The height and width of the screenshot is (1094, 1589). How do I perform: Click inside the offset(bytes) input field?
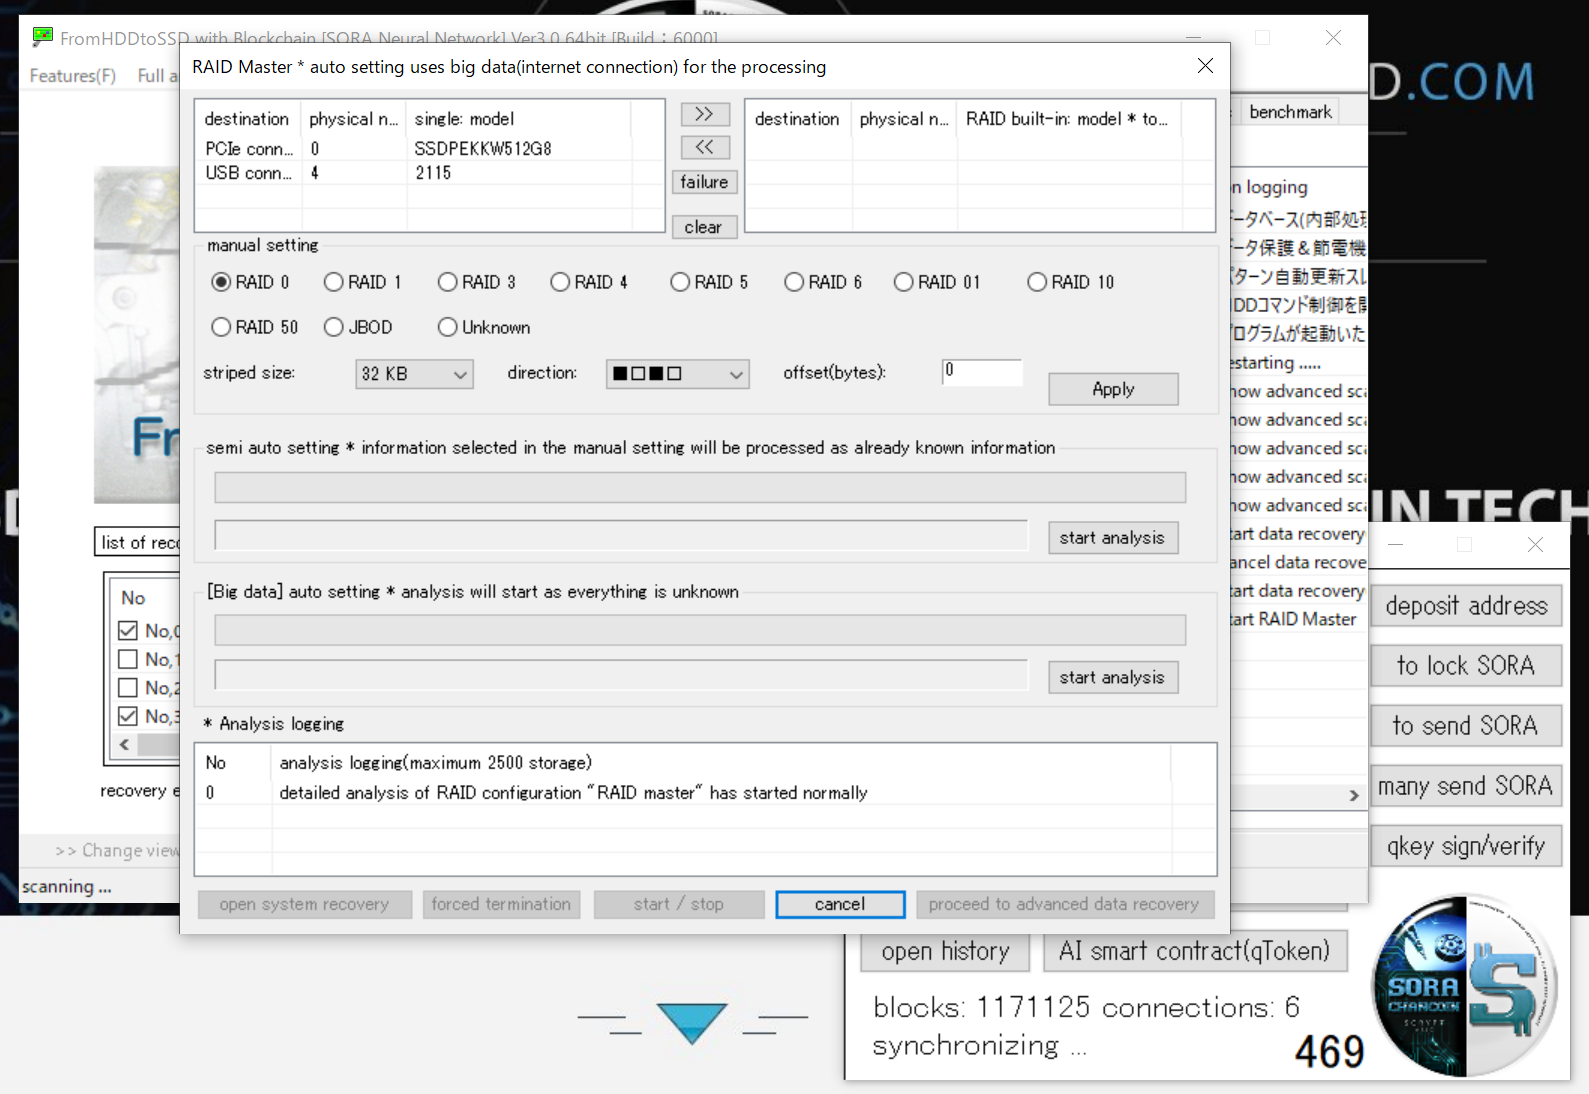point(981,372)
